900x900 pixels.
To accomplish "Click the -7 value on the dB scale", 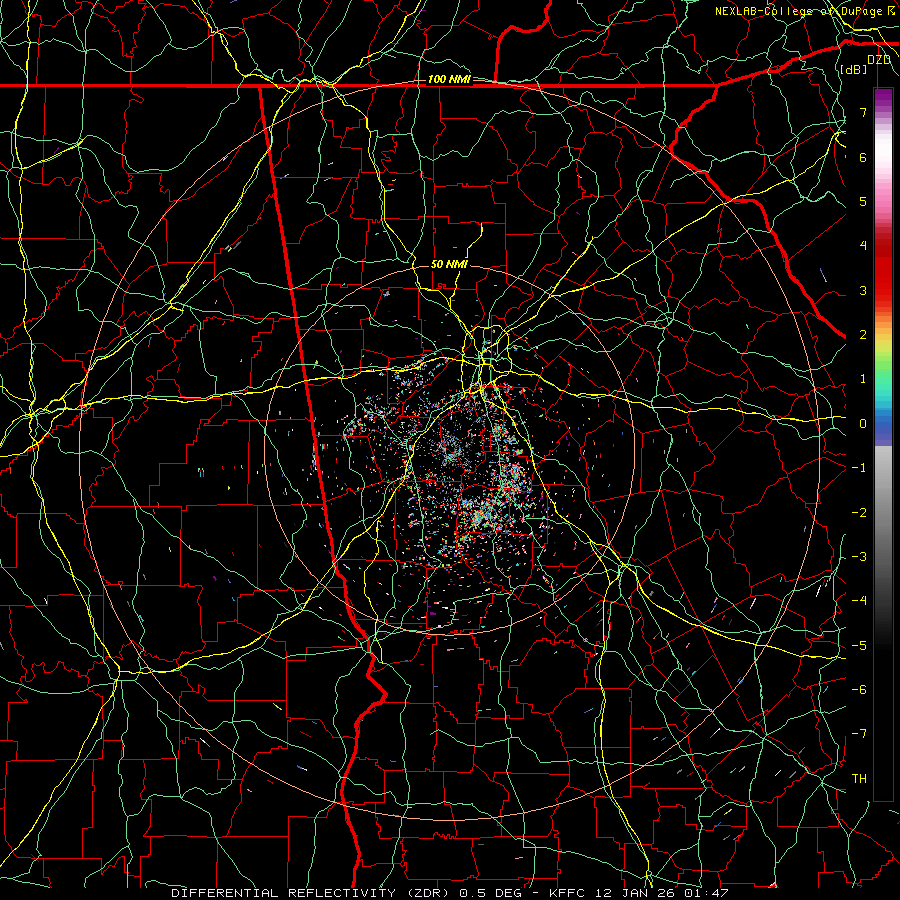I will (x=859, y=734).
